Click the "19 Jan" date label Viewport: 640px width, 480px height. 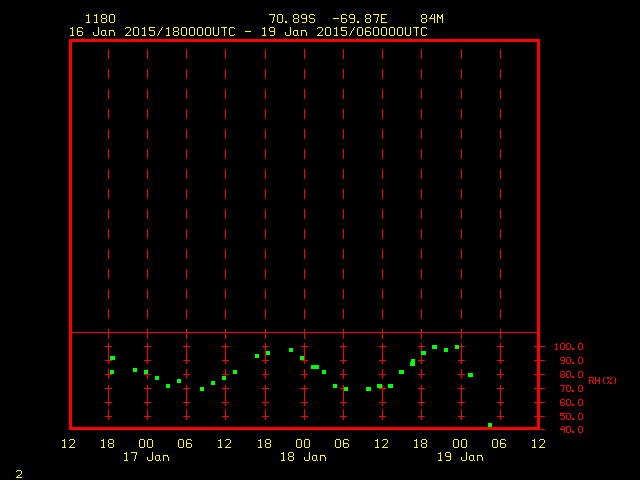(460, 457)
